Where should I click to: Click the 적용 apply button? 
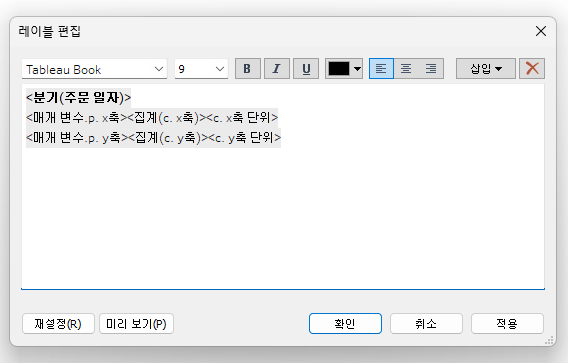(x=507, y=324)
